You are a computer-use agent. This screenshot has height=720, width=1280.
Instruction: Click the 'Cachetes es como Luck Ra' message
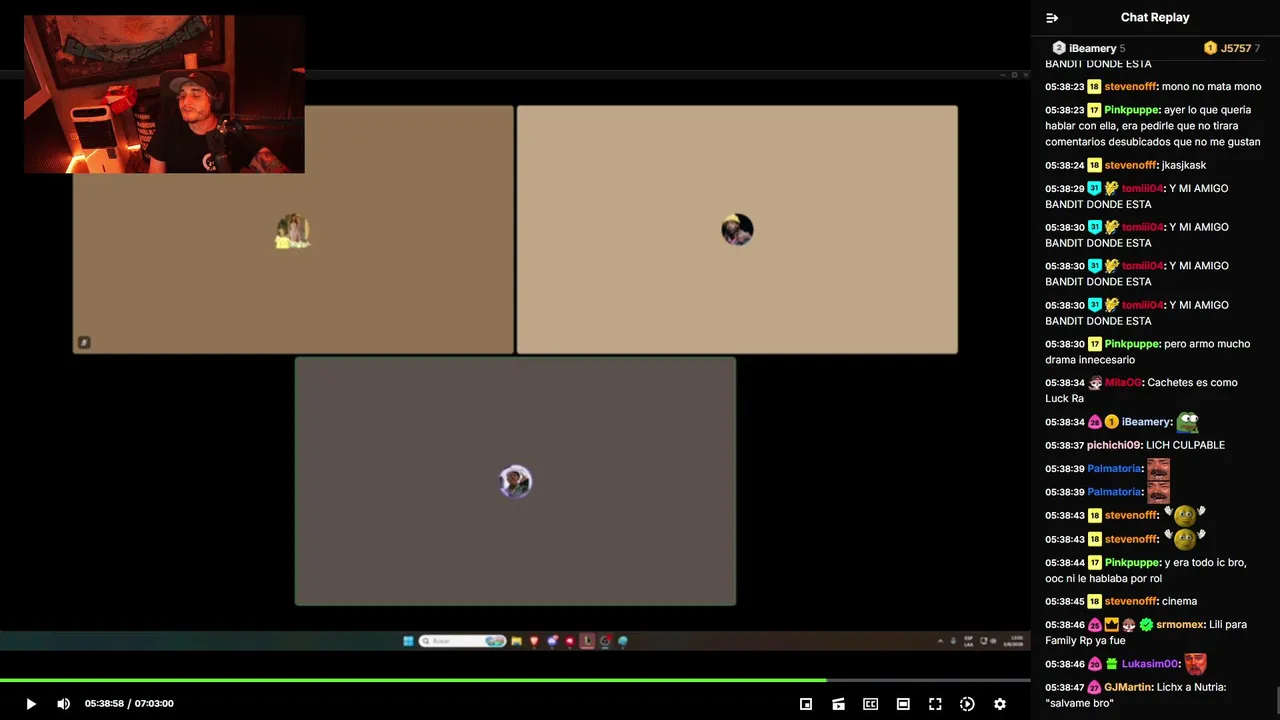tap(1141, 390)
